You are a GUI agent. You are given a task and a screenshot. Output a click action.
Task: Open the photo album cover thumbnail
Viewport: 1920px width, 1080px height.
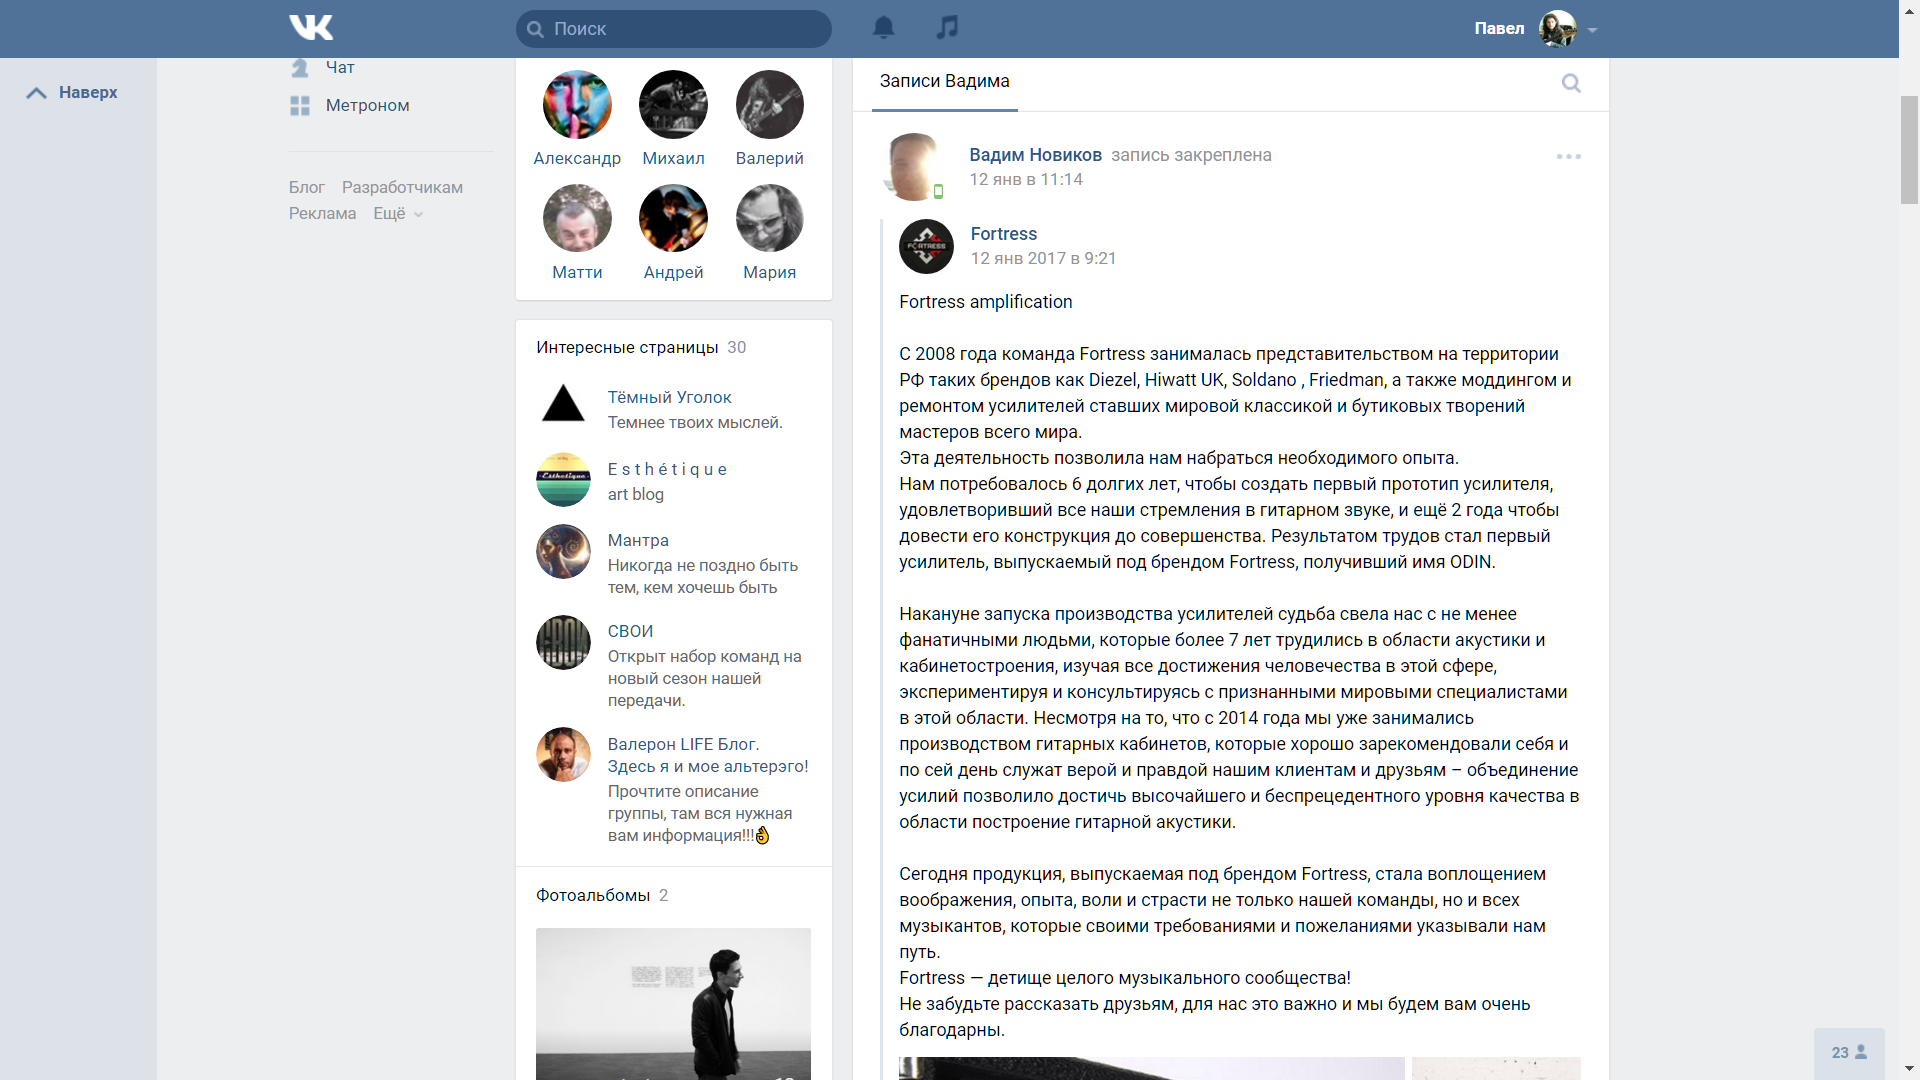coord(673,1003)
